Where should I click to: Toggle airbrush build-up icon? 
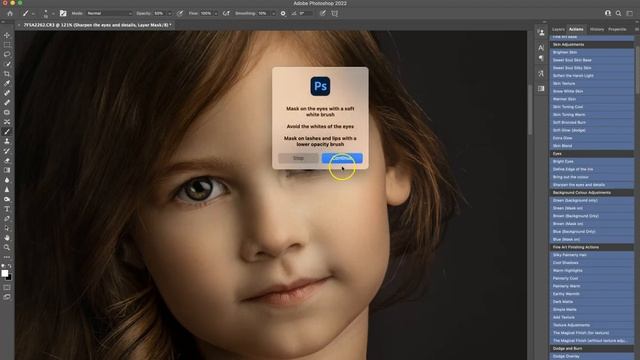(226, 13)
